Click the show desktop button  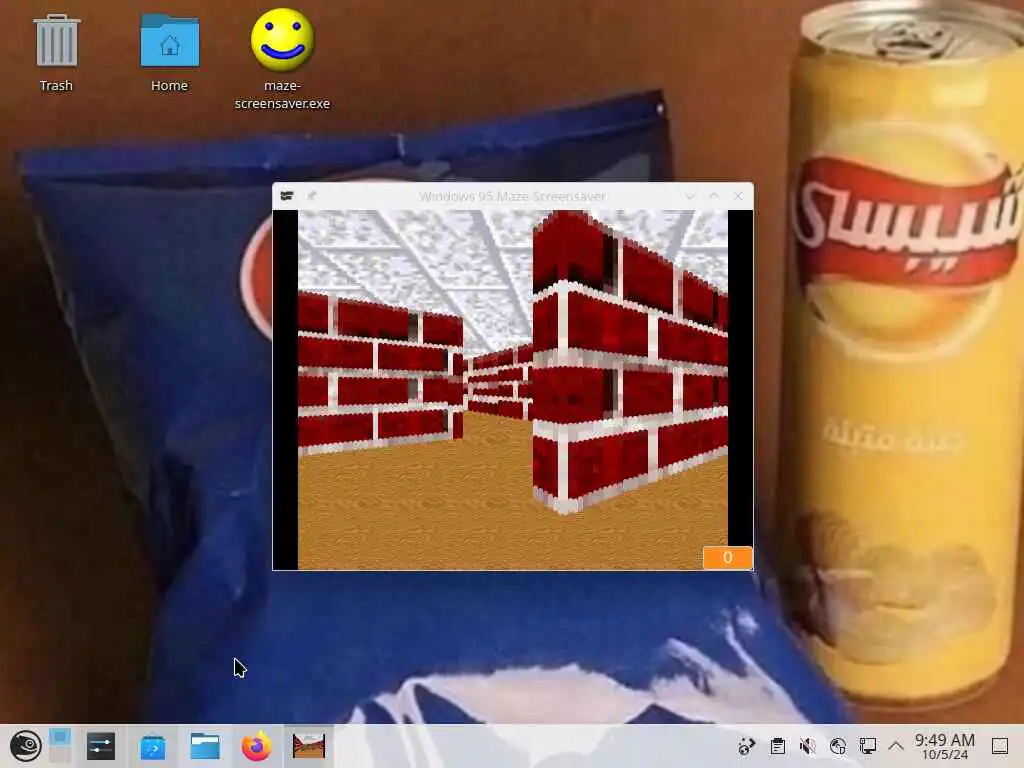[x=1000, y=746]
